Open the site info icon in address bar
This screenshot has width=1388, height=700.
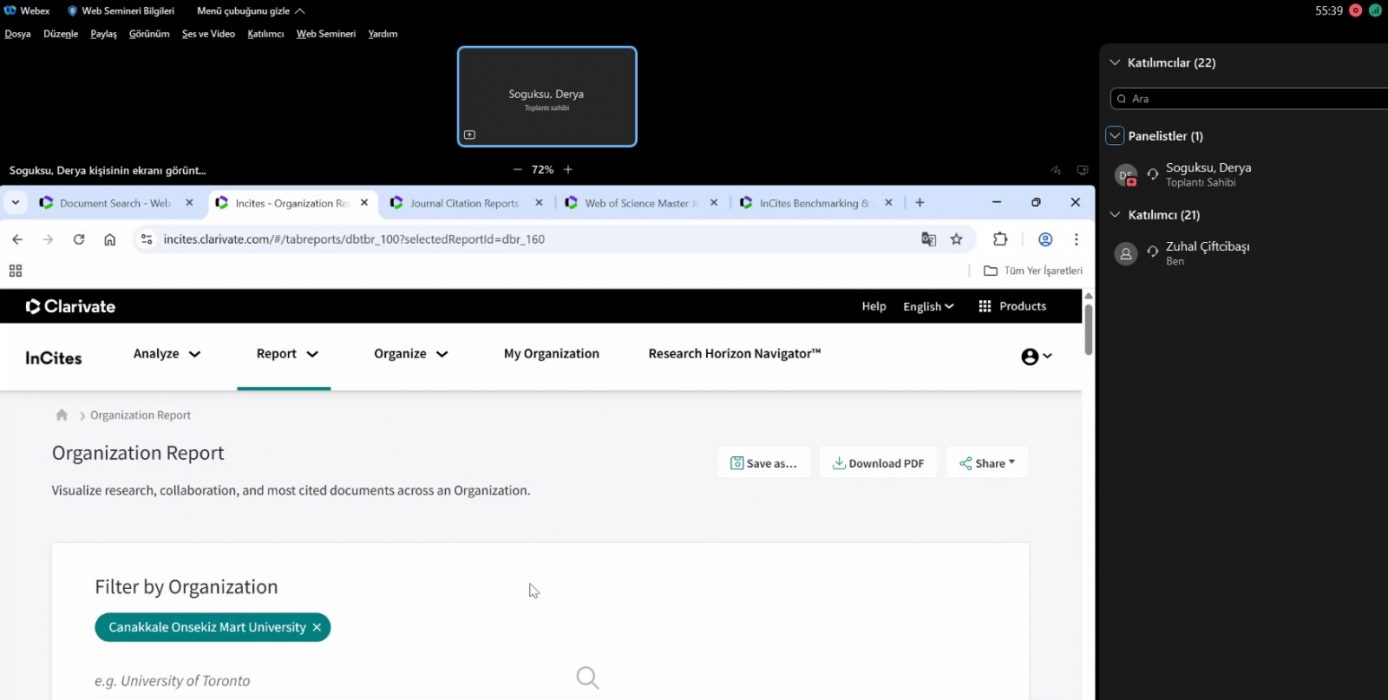(146, 239)
